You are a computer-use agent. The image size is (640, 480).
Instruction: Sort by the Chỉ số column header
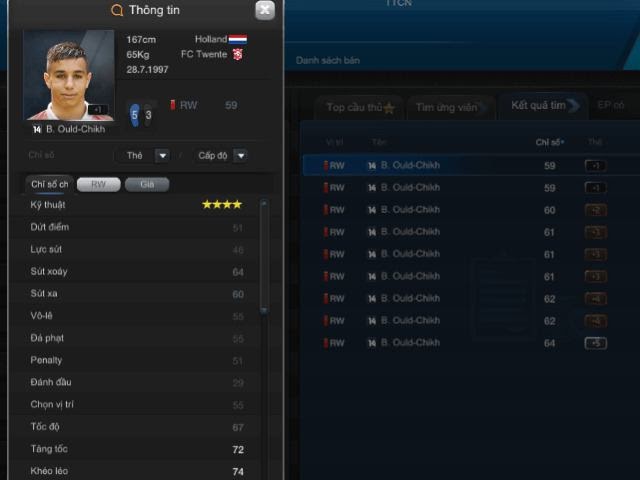pyautogui.click(x=549, y=142)
